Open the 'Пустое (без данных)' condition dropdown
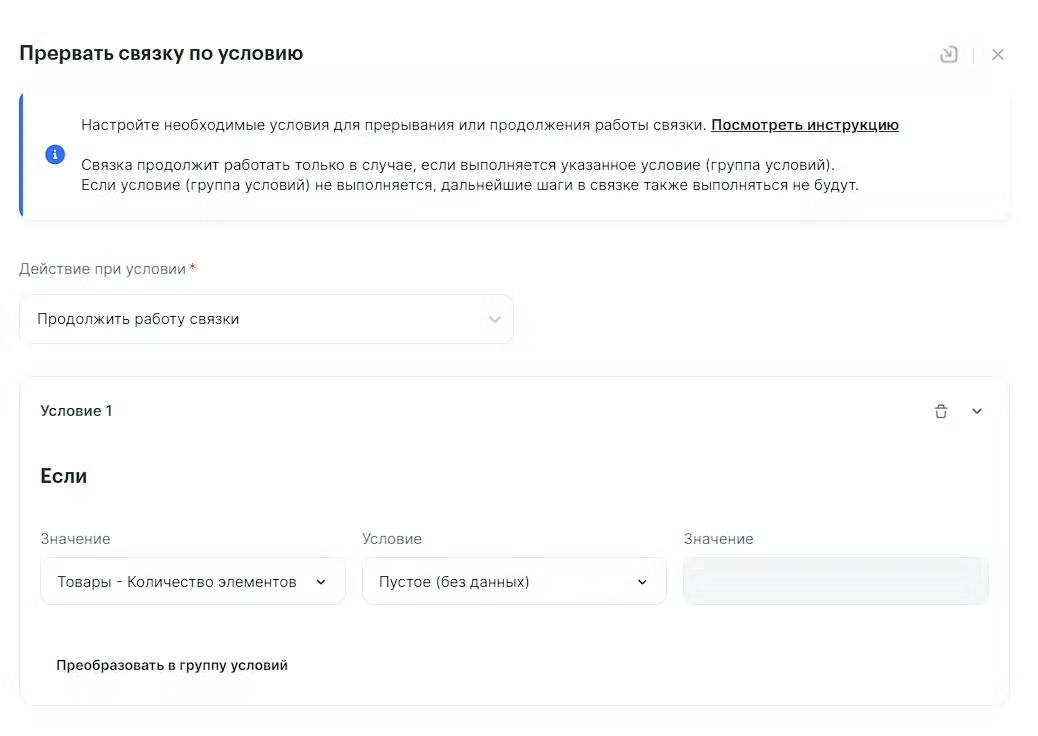The width and height of the screenshot is (1038, 736). tap(500, 581)
